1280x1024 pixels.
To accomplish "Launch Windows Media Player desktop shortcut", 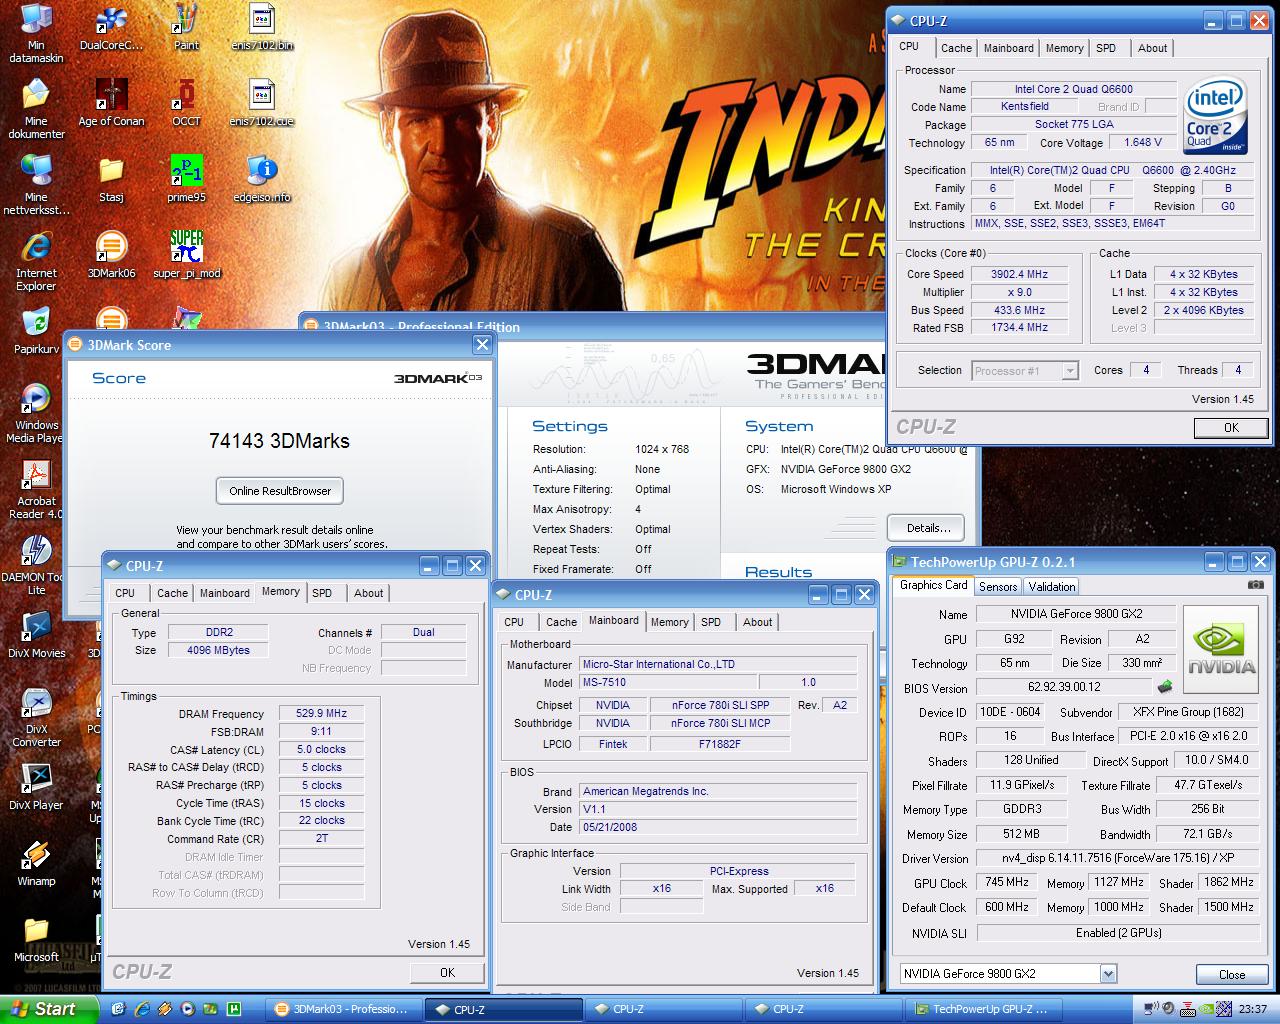I will [x=36, y=413].
